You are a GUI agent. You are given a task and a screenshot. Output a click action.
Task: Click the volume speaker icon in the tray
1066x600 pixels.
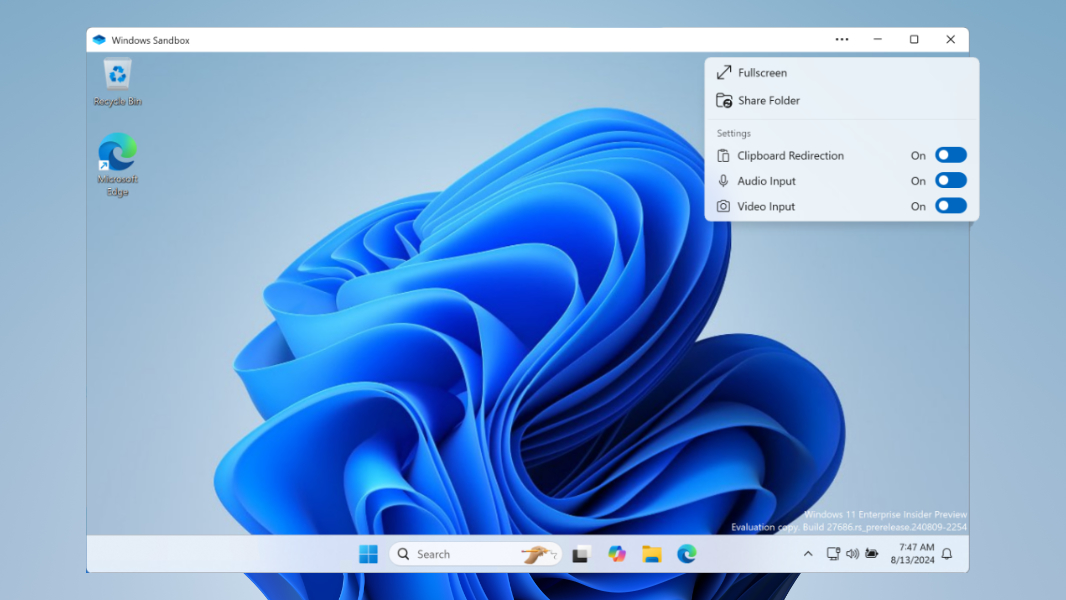point(852,554)
